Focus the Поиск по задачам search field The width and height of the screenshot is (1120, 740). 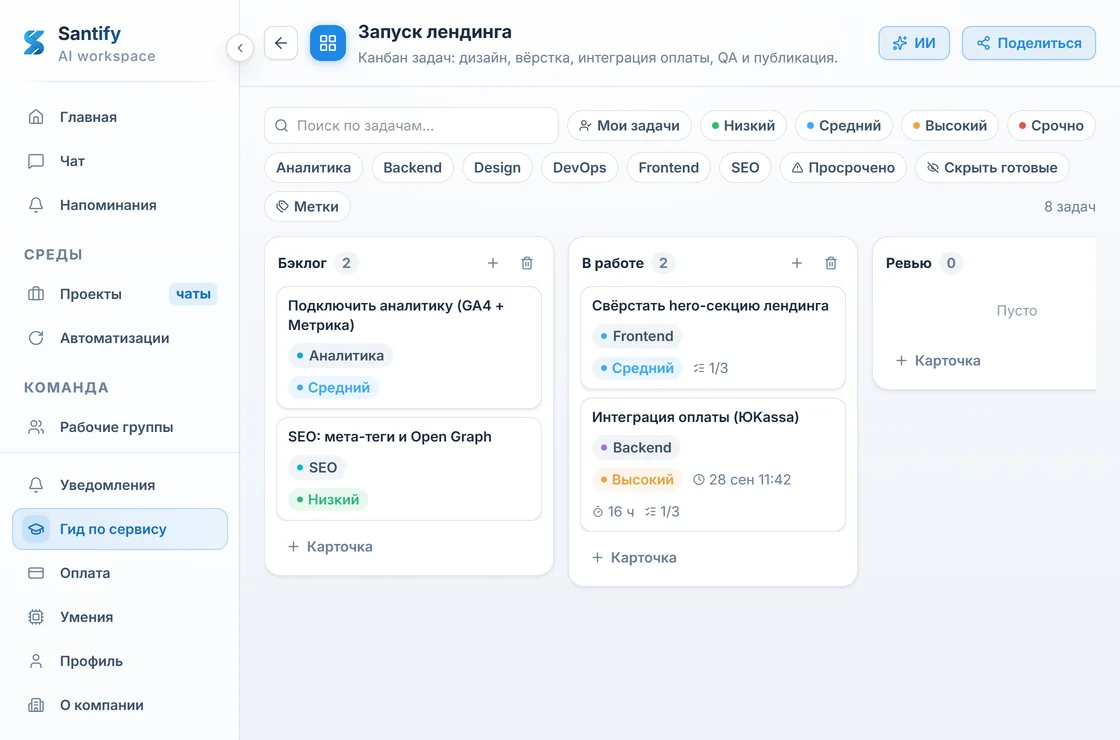tap(411, 126)
